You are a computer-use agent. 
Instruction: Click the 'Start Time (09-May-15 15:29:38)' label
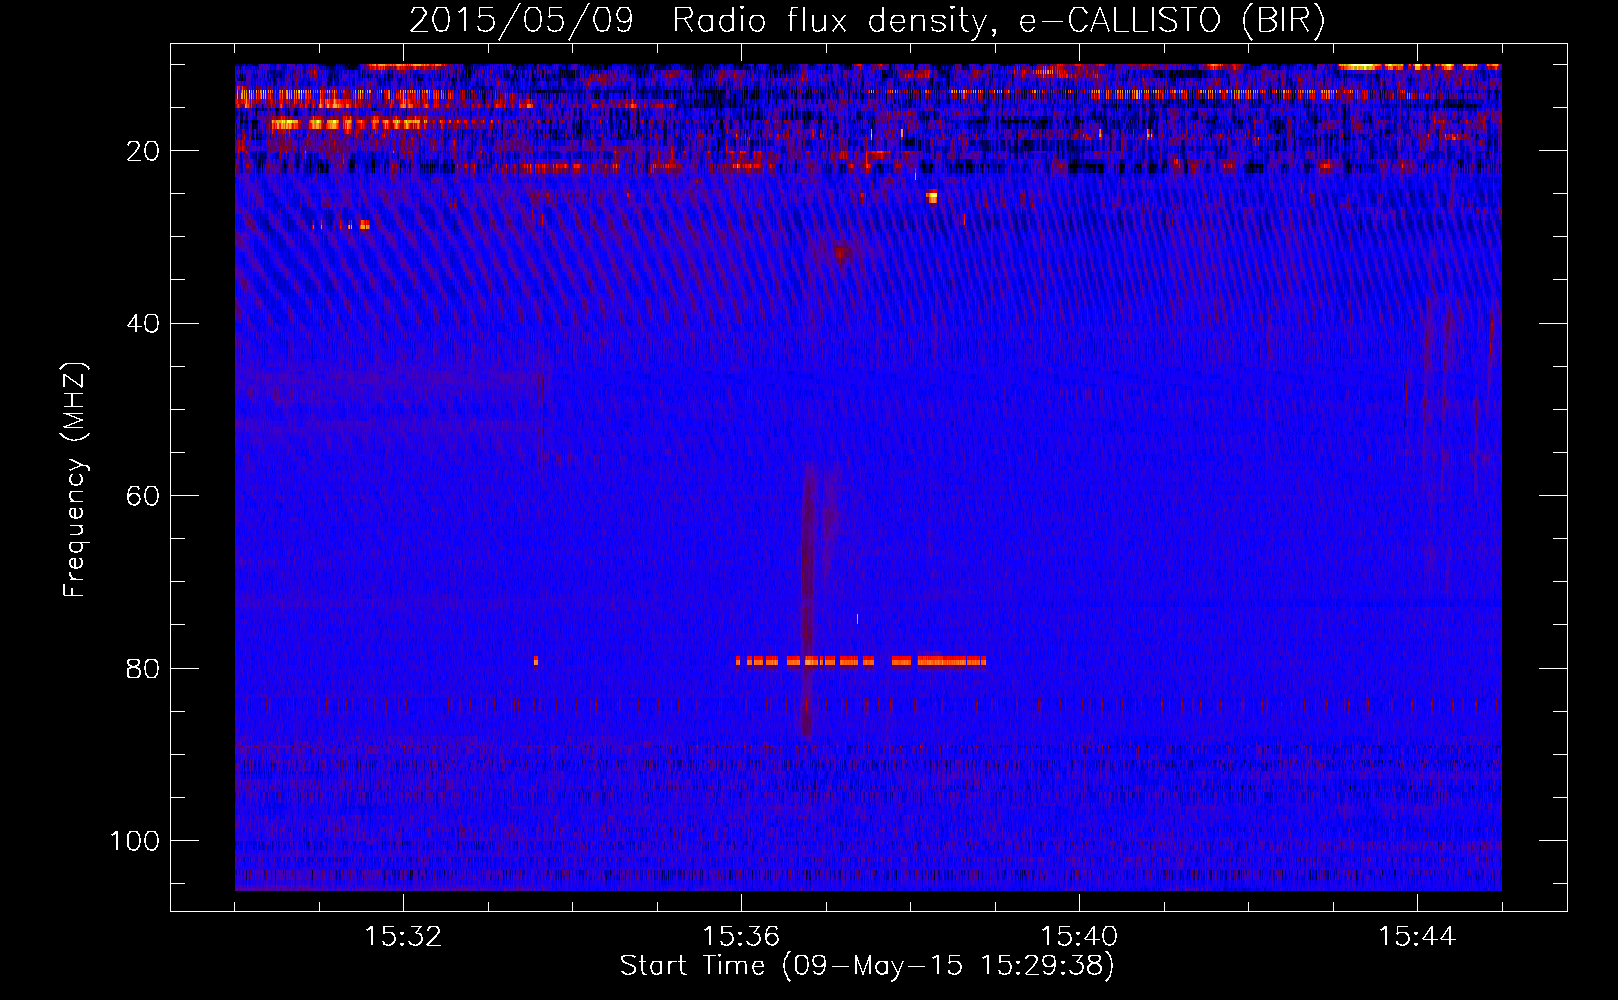coord(867,966)
